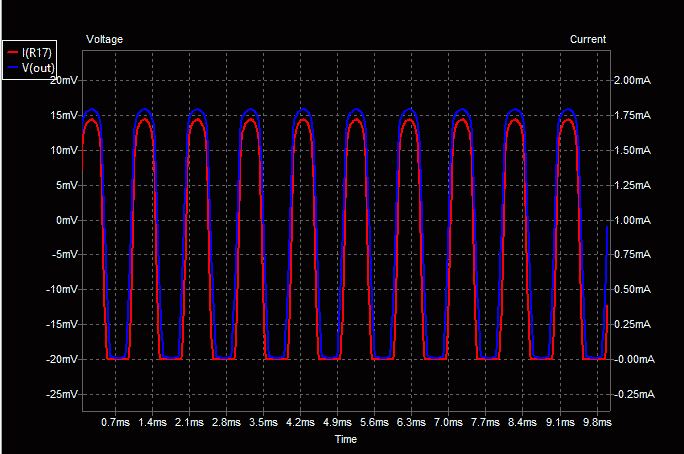This screenshot has height=454, width=684.
Task: Click the 7.7ms time axis label
Action: (485, 422)
